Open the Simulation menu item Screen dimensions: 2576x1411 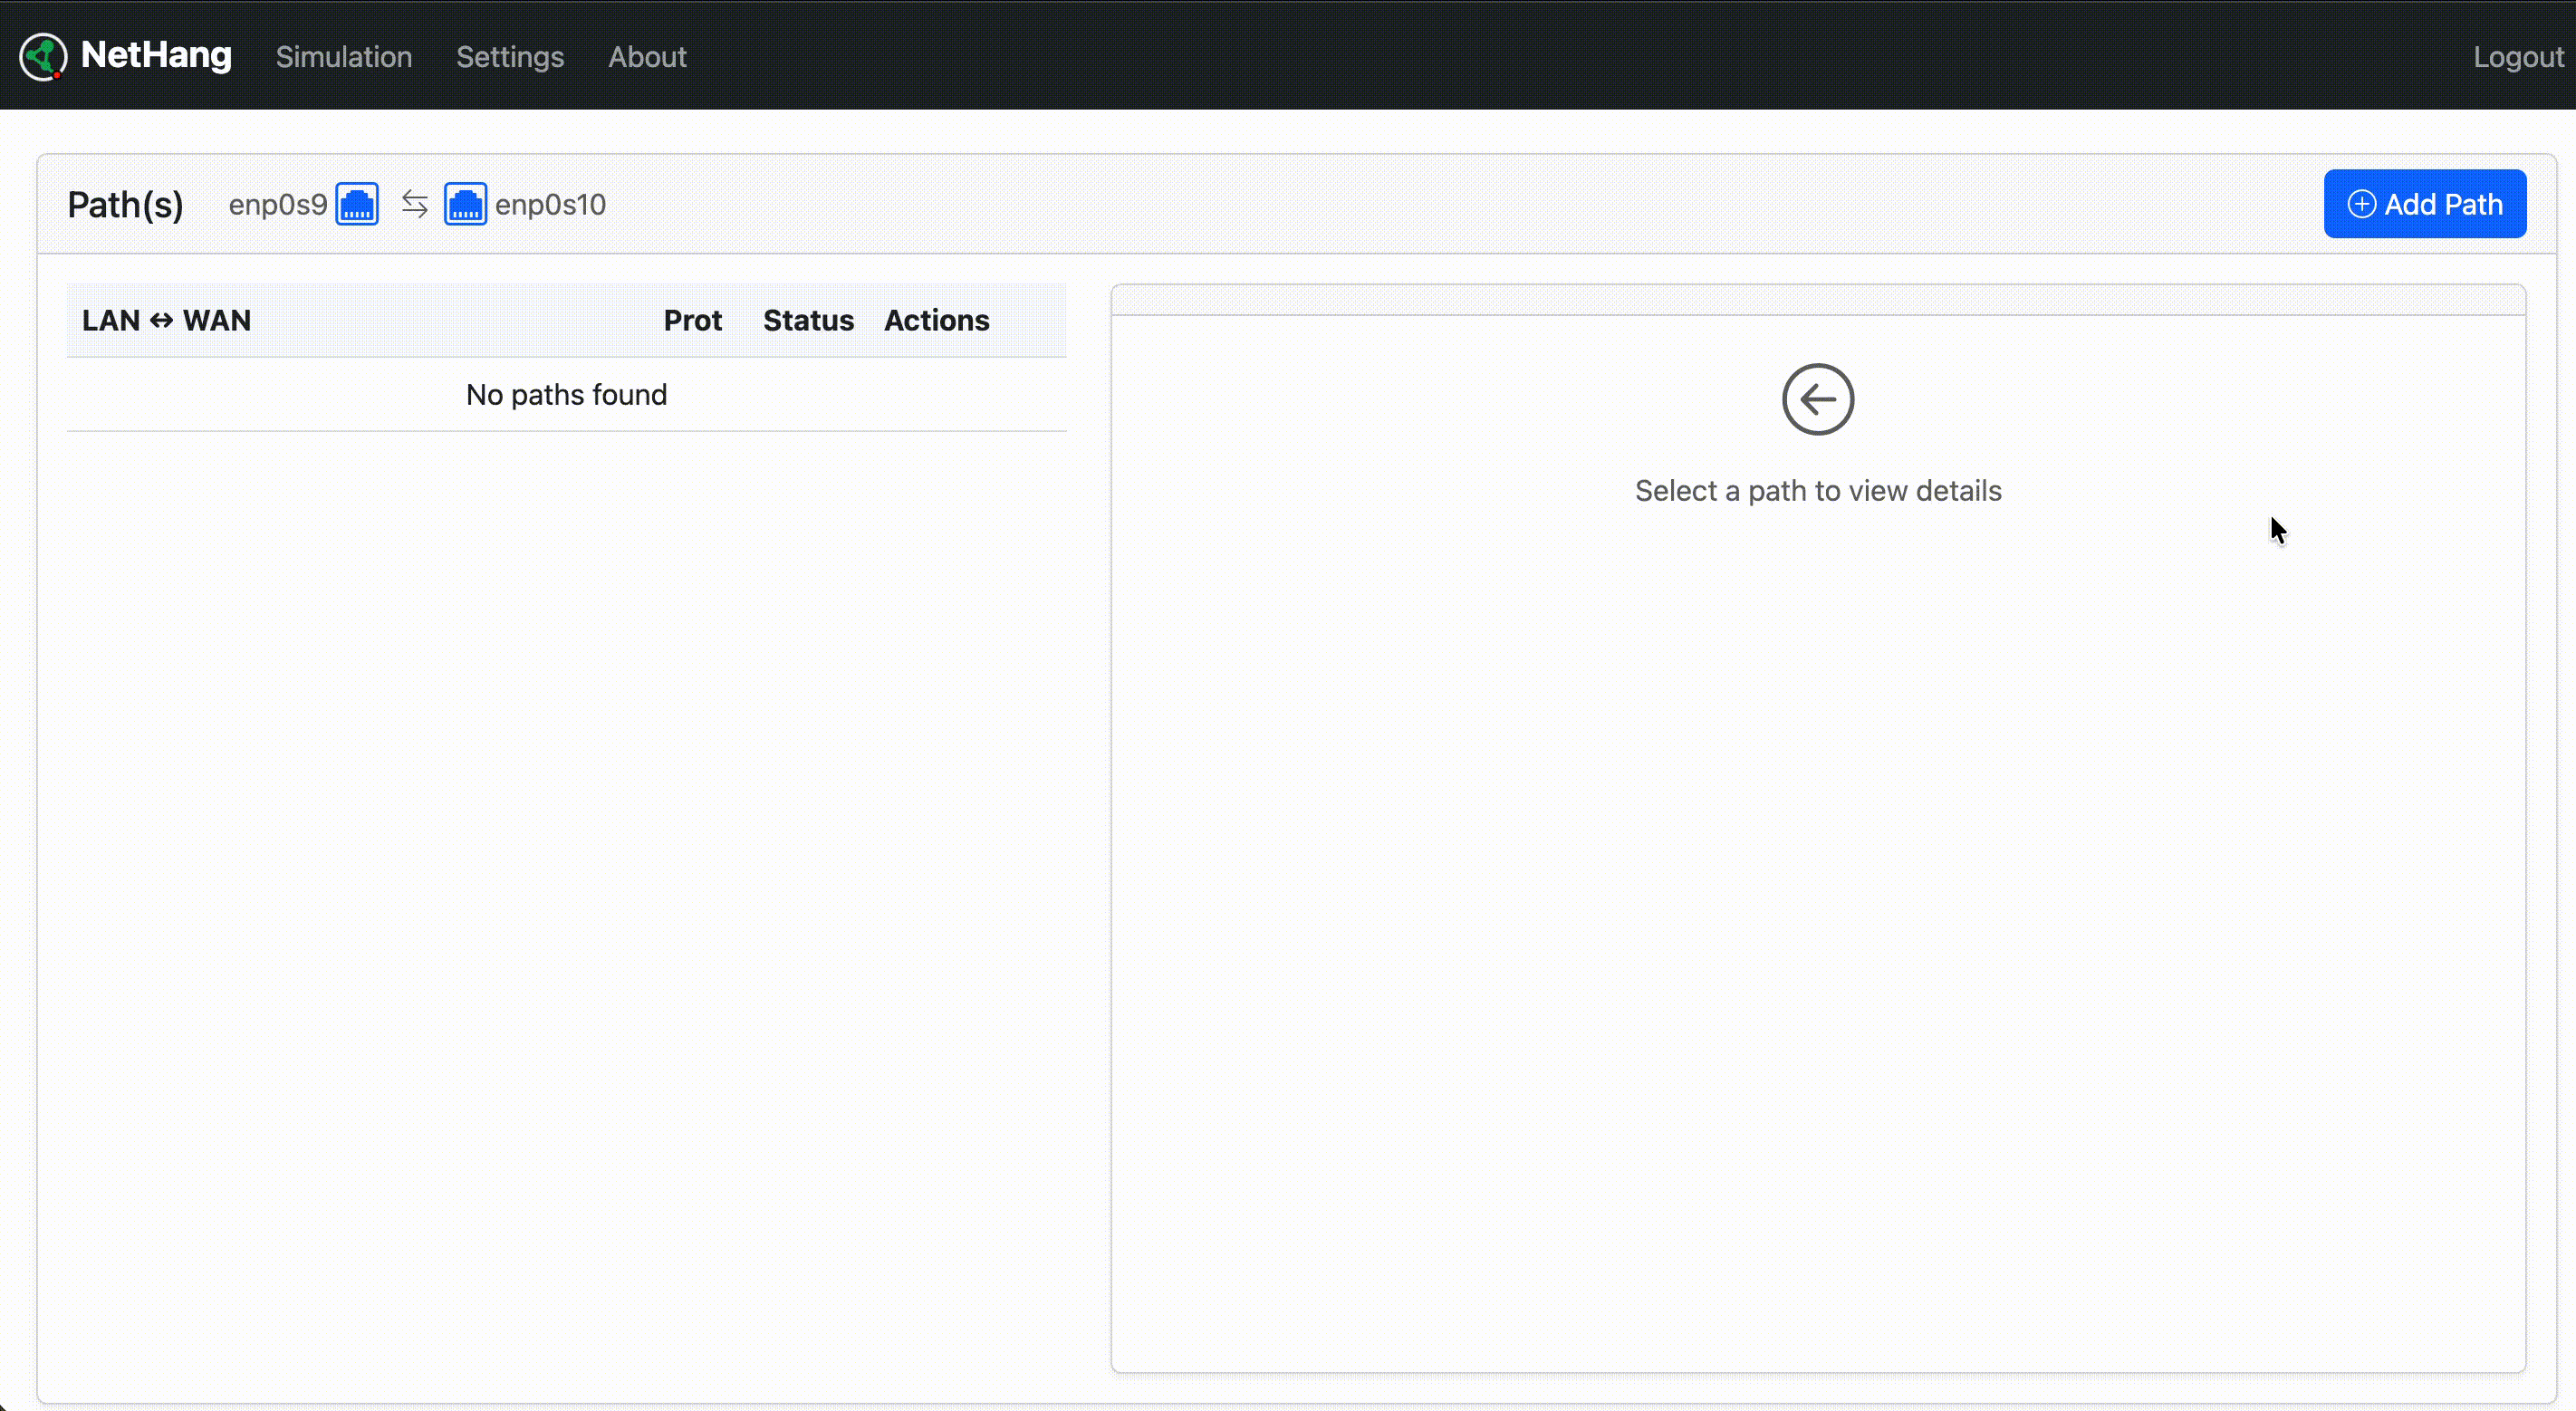pos(344,57)
